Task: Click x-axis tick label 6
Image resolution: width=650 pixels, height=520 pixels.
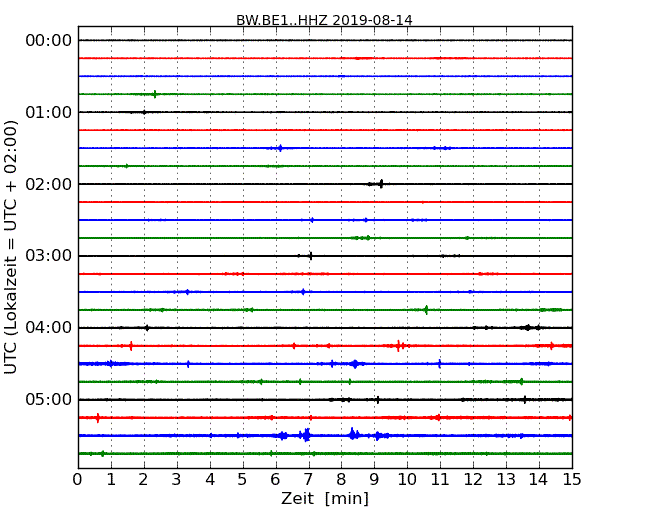Action: point(275,480)
